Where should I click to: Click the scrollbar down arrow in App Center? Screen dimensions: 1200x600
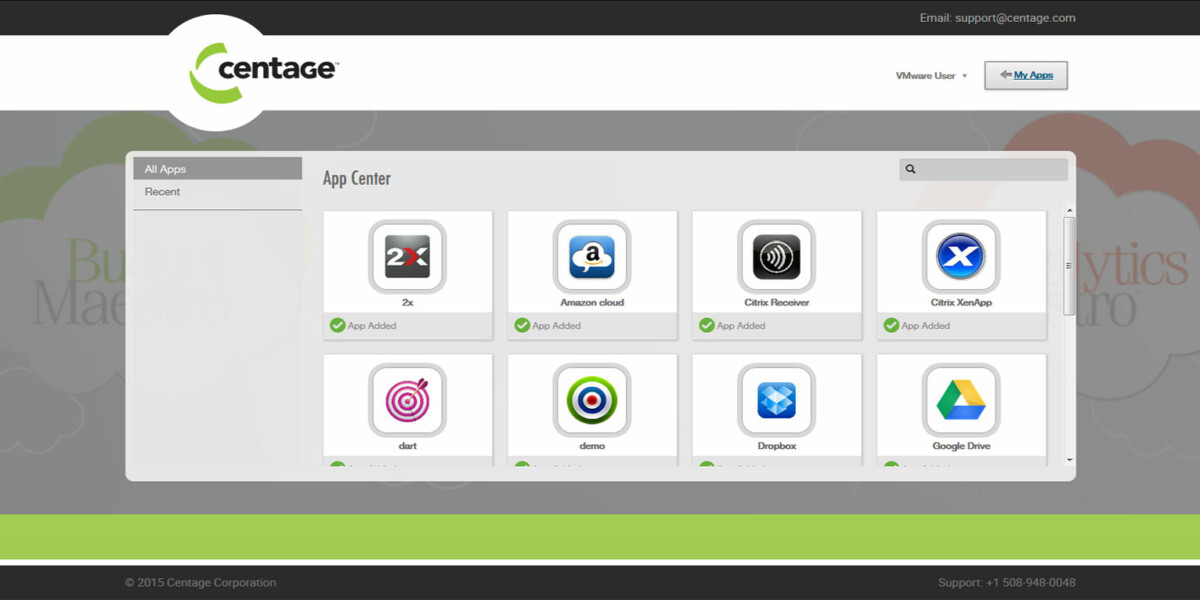[1069, 459]
